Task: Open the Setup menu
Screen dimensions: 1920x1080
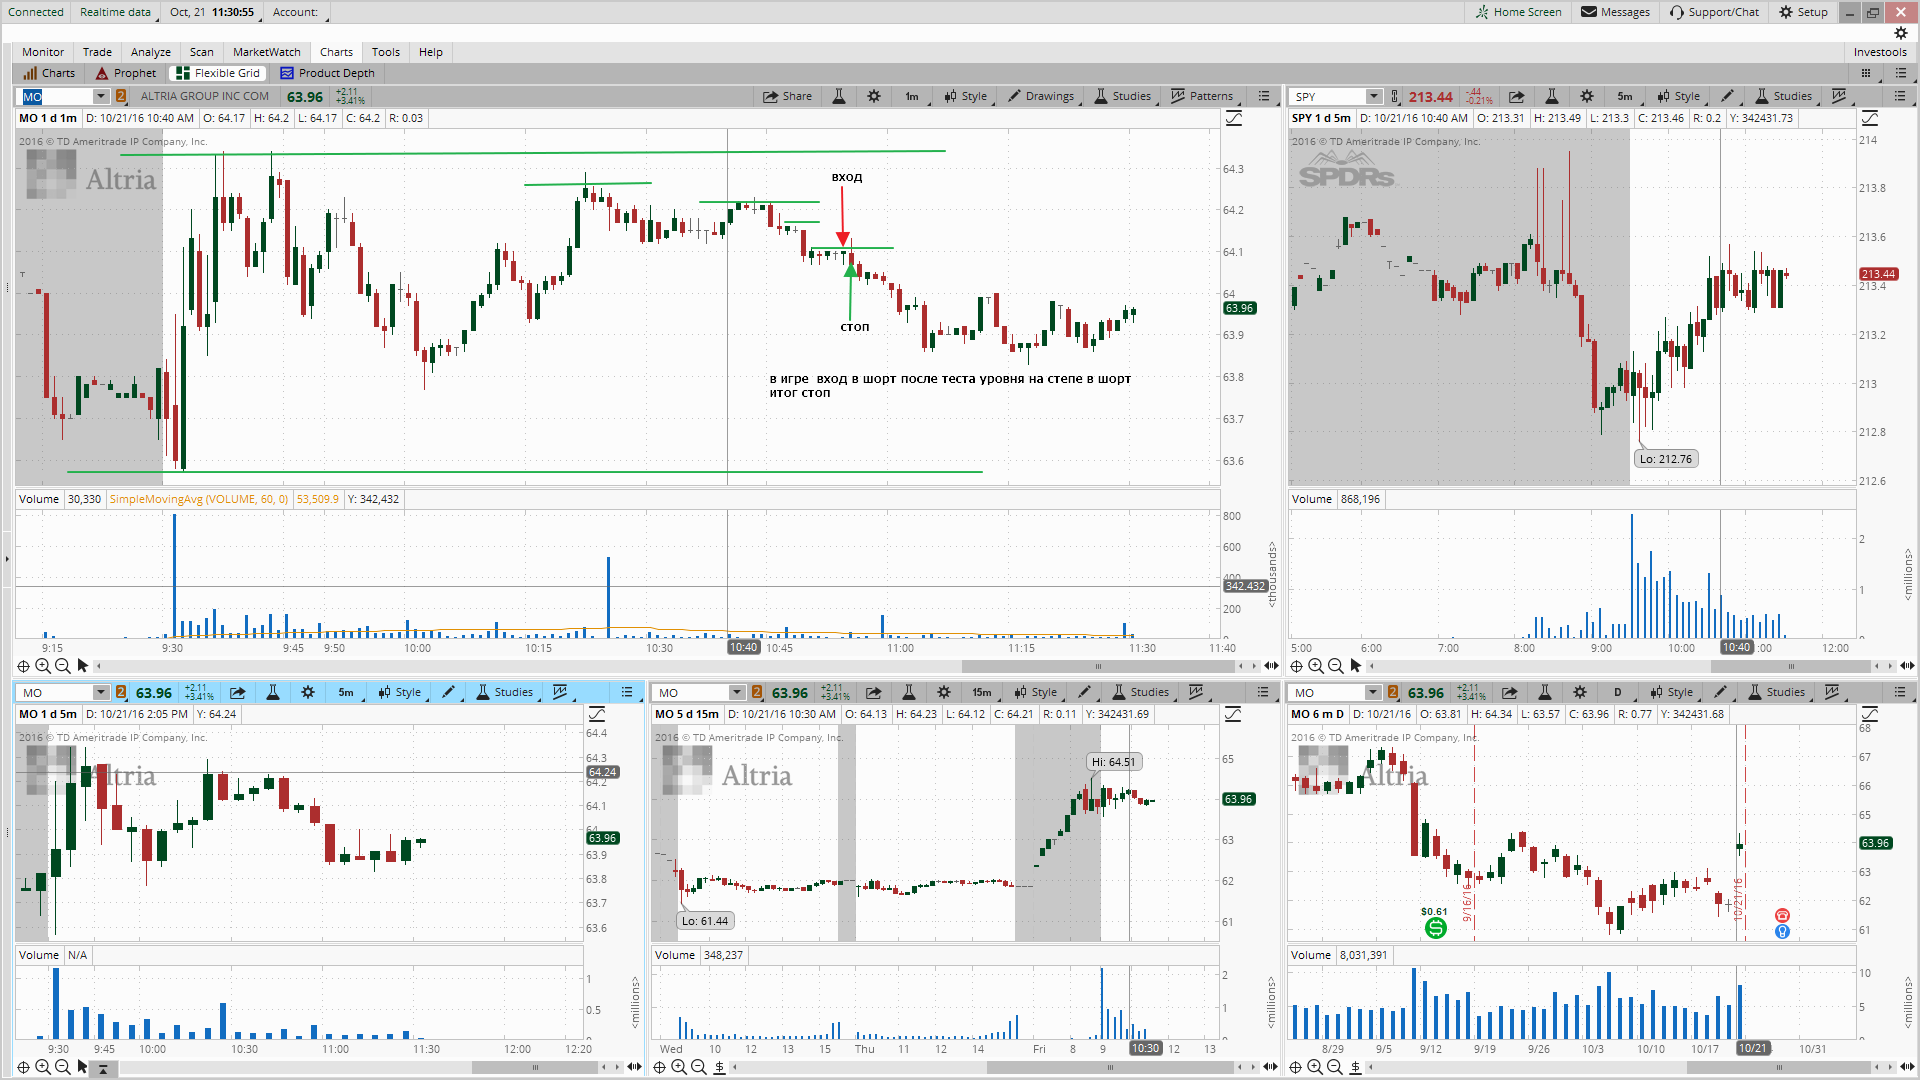Action: click(x=1803, y=12)
